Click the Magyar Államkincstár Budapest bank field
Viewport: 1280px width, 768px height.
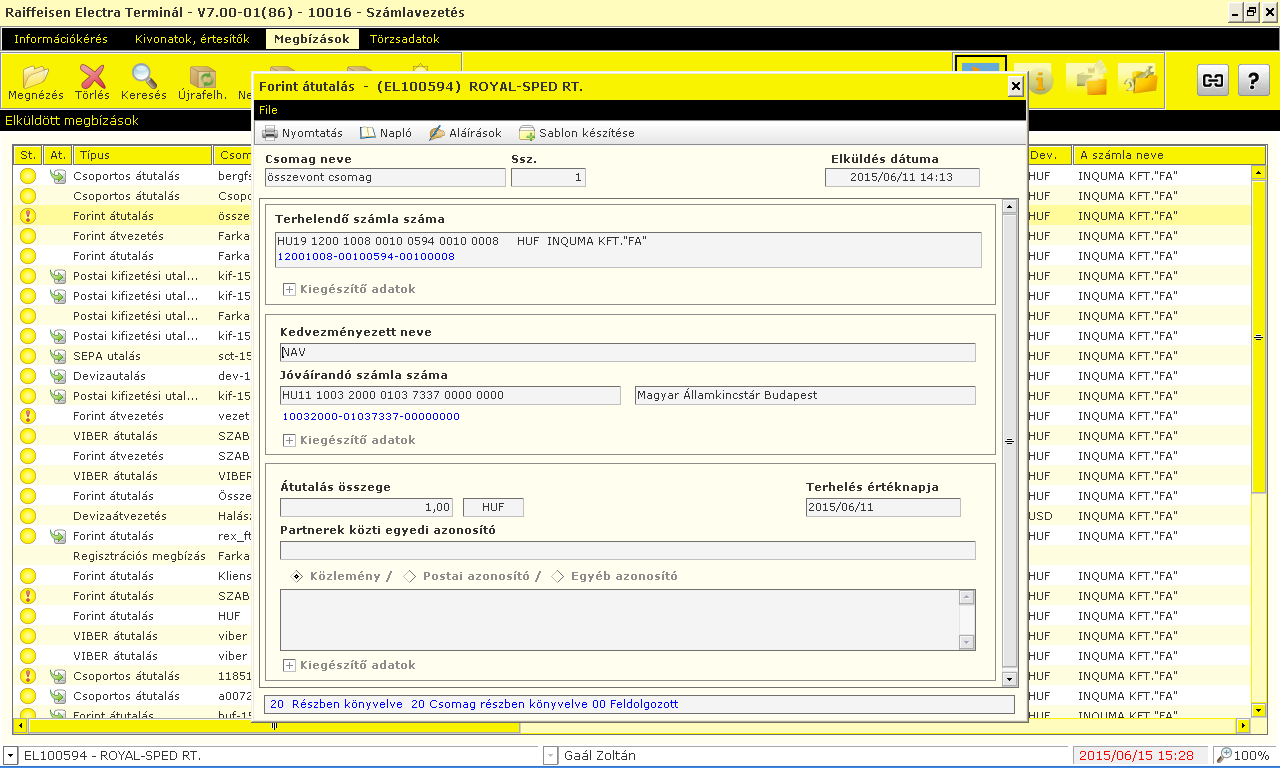tap(805, 395)
